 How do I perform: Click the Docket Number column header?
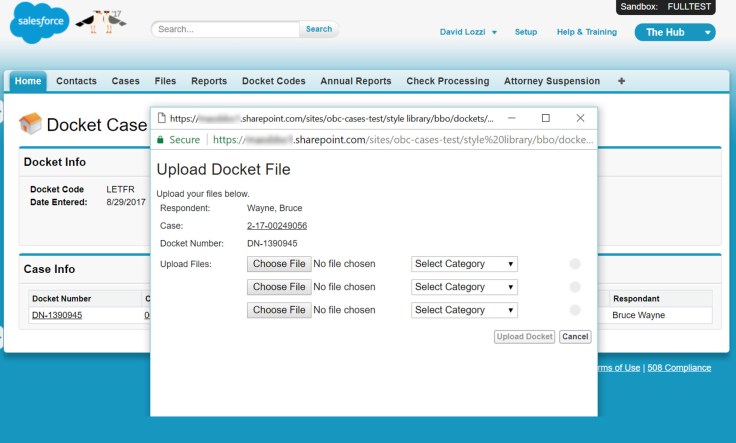pos(61,298)
